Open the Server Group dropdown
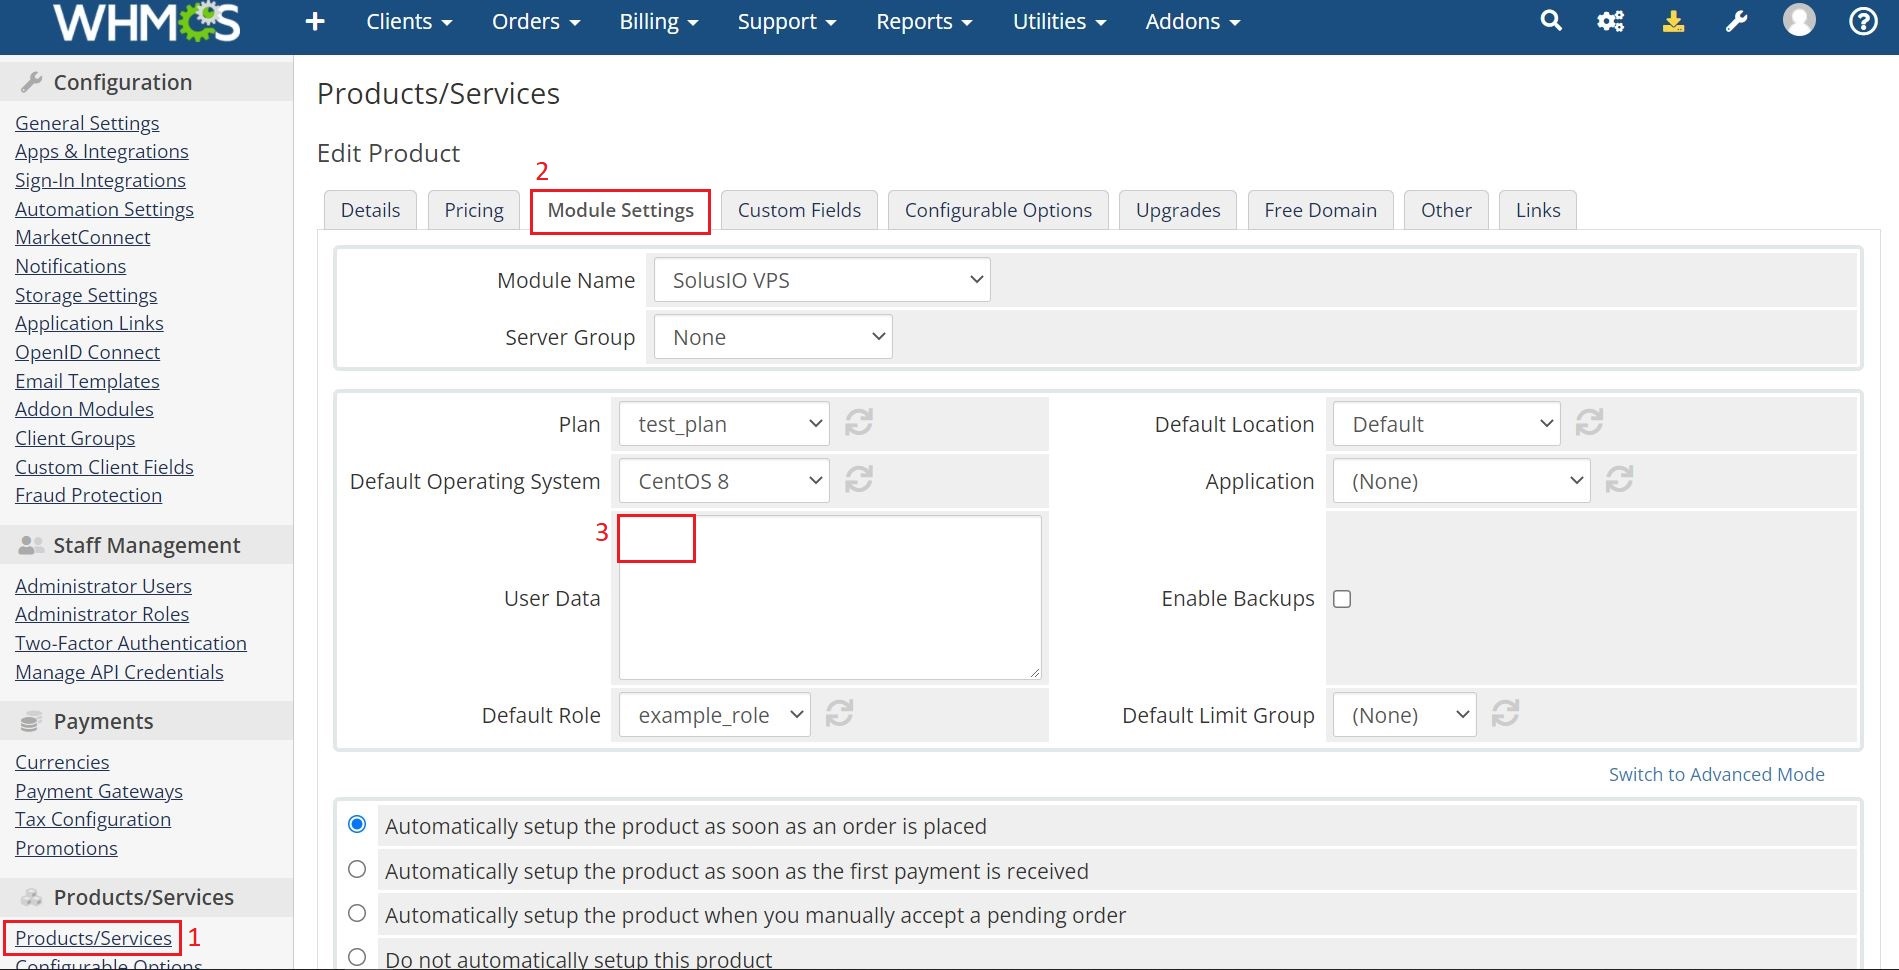Image resolution: width=1899 pixels, height=970 pixels. [x=773, y=337]
